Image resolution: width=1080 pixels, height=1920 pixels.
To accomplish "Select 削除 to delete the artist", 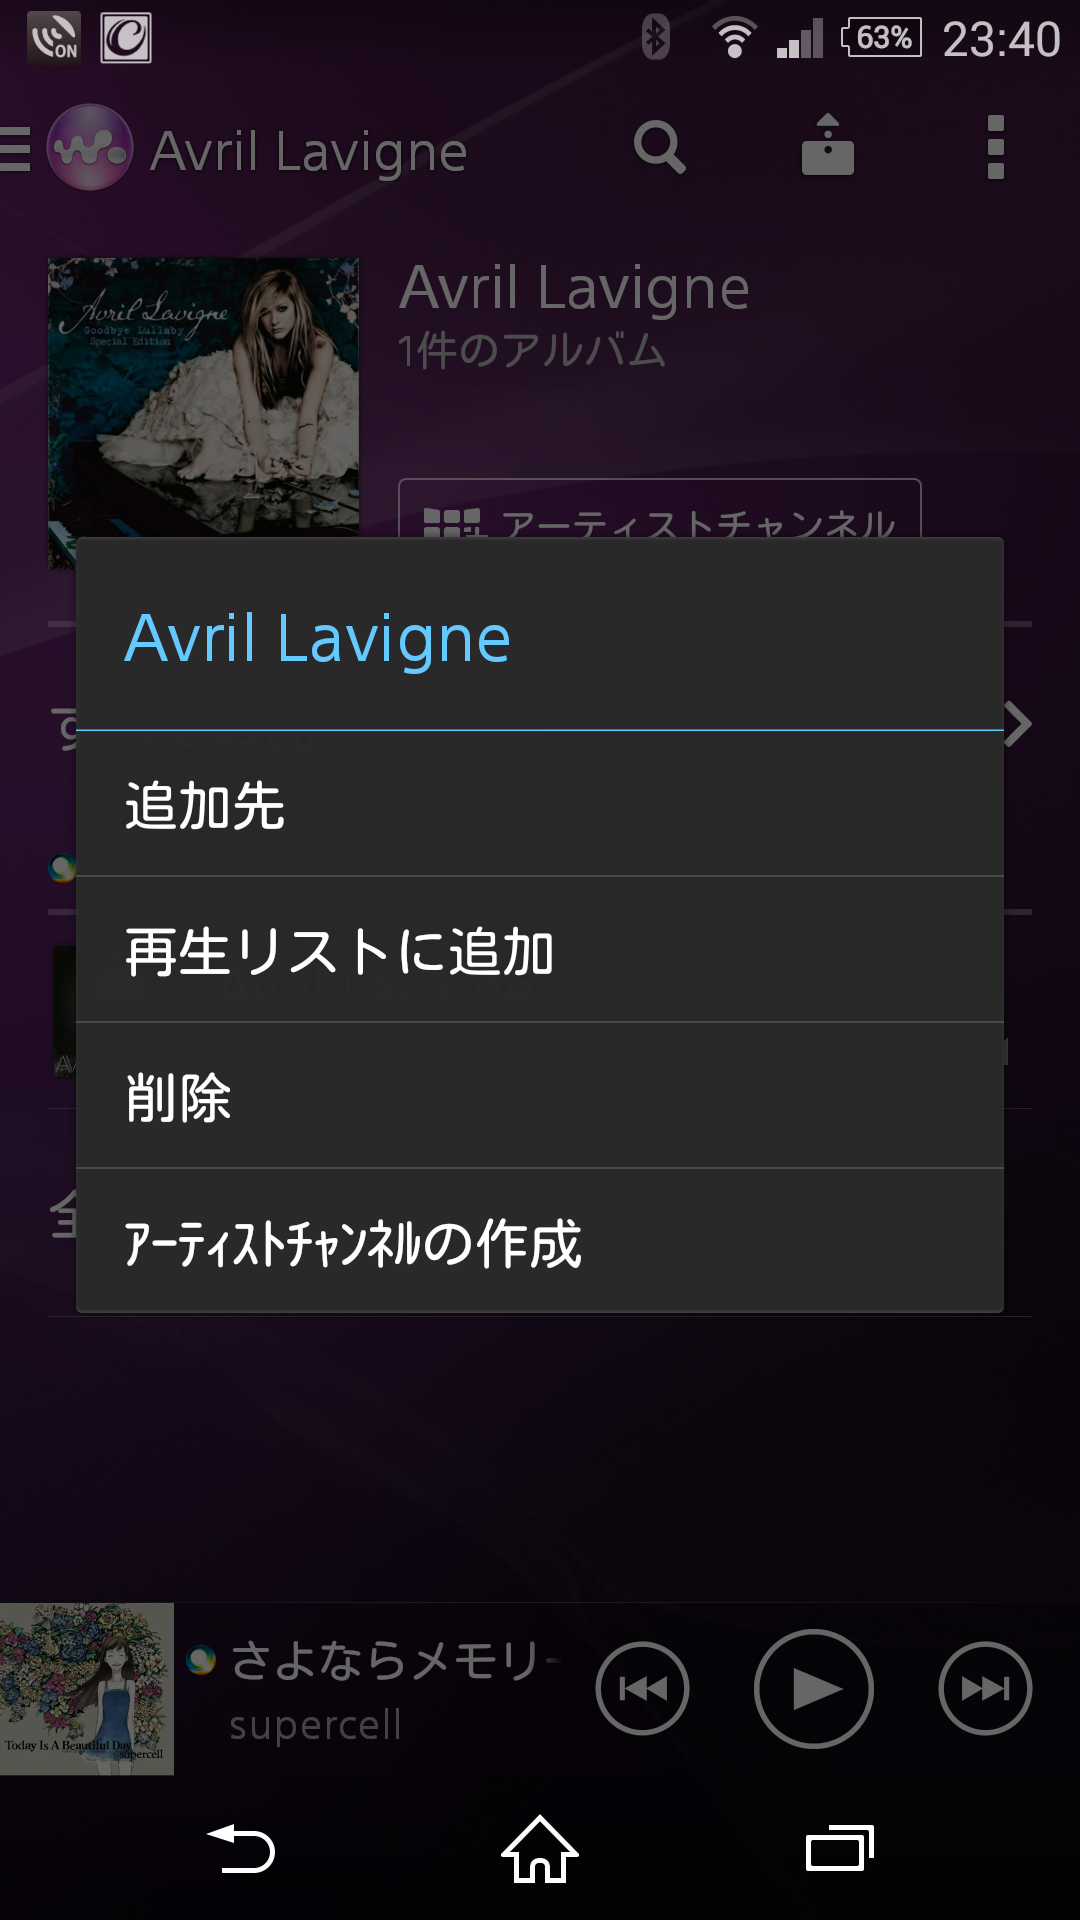I will 540,1096.
